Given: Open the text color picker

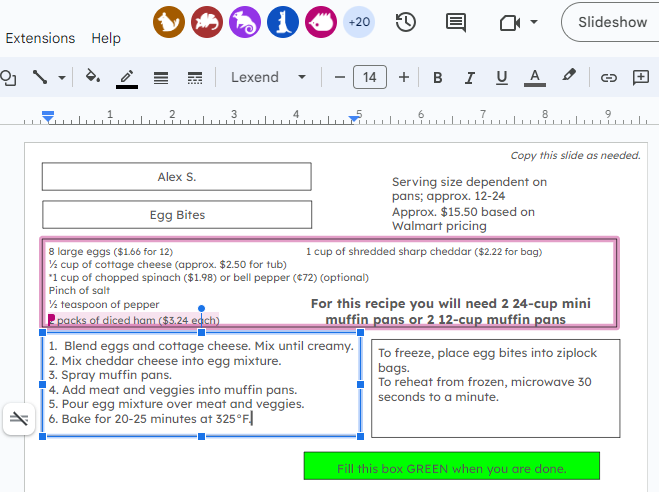Looking at the screenshot, I should (534, 77).
